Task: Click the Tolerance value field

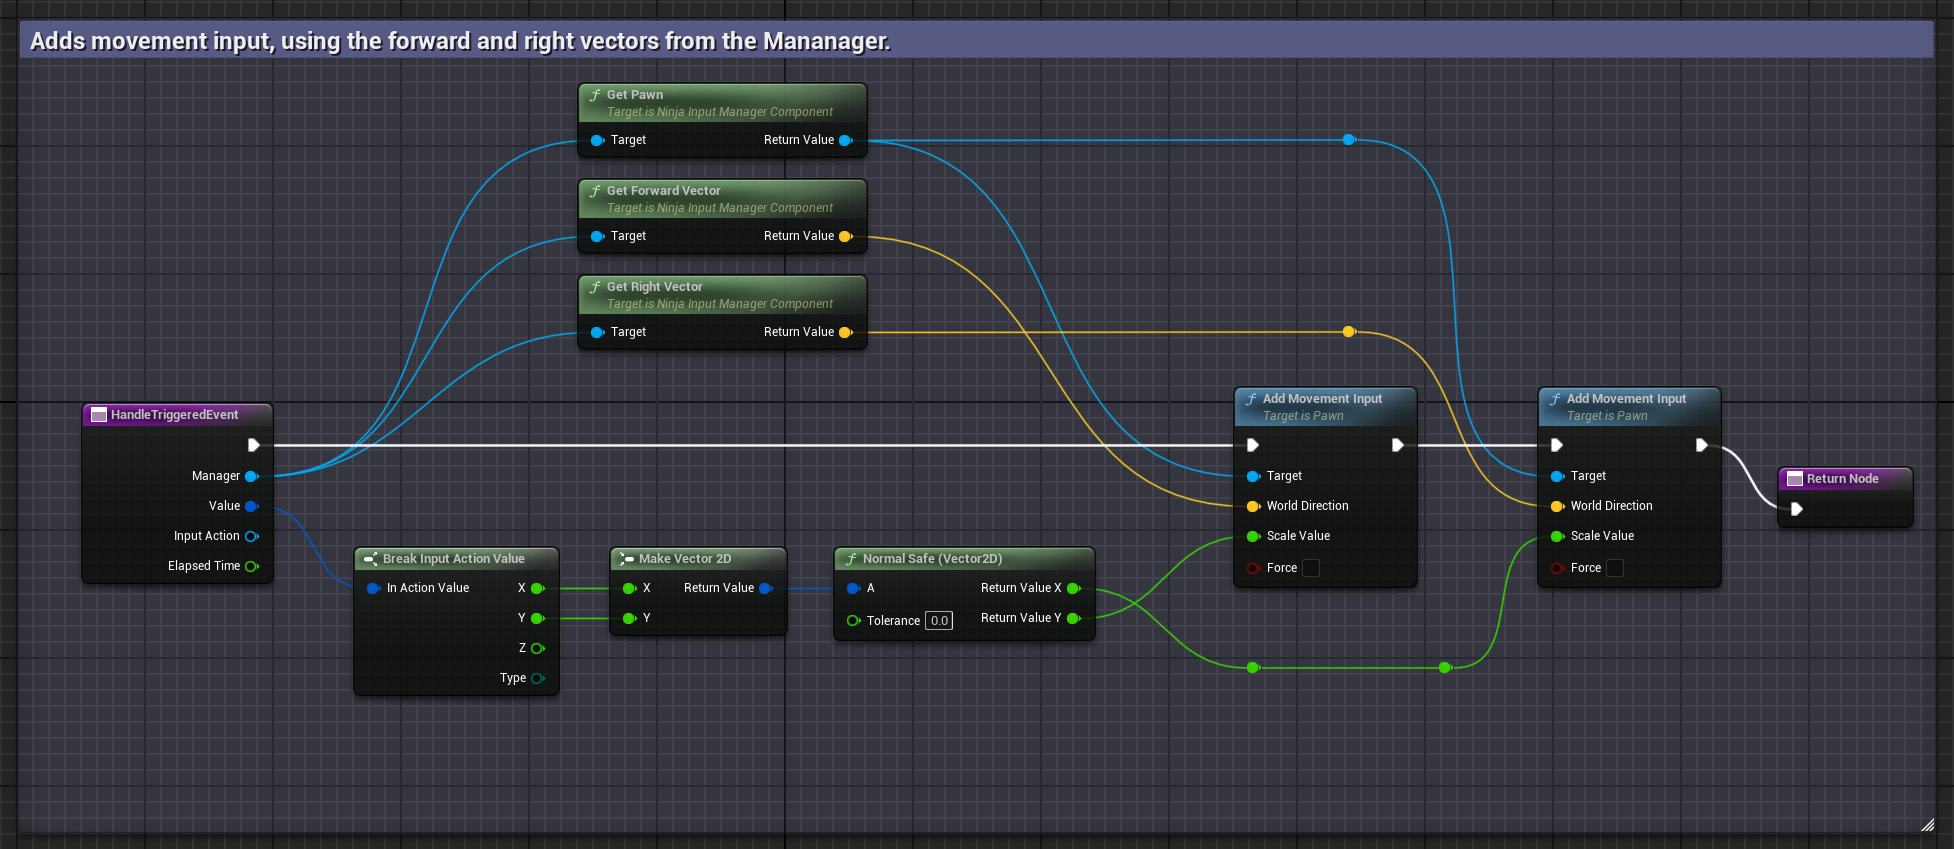Action: coord(939,621)
